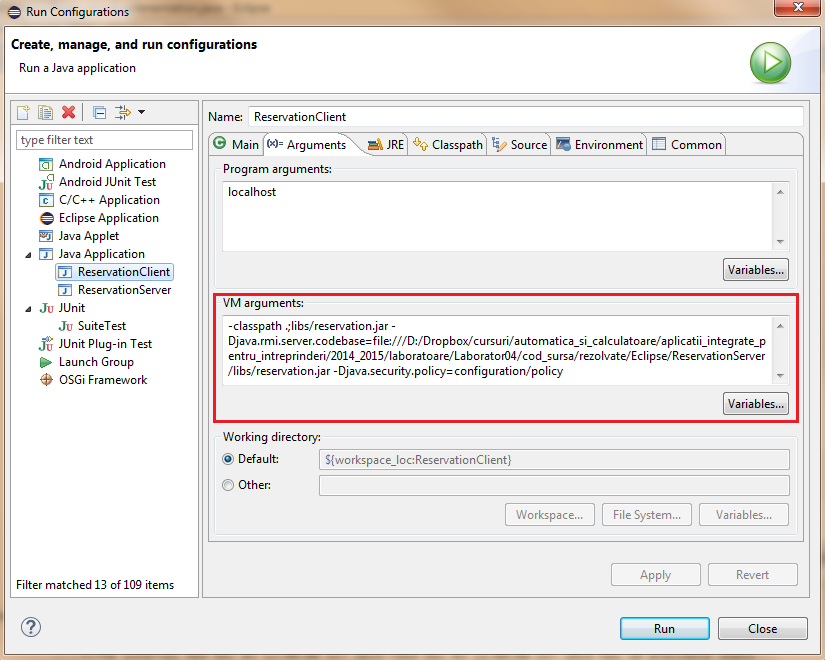Click the Variables... button in Working directory

pos(743,515)
